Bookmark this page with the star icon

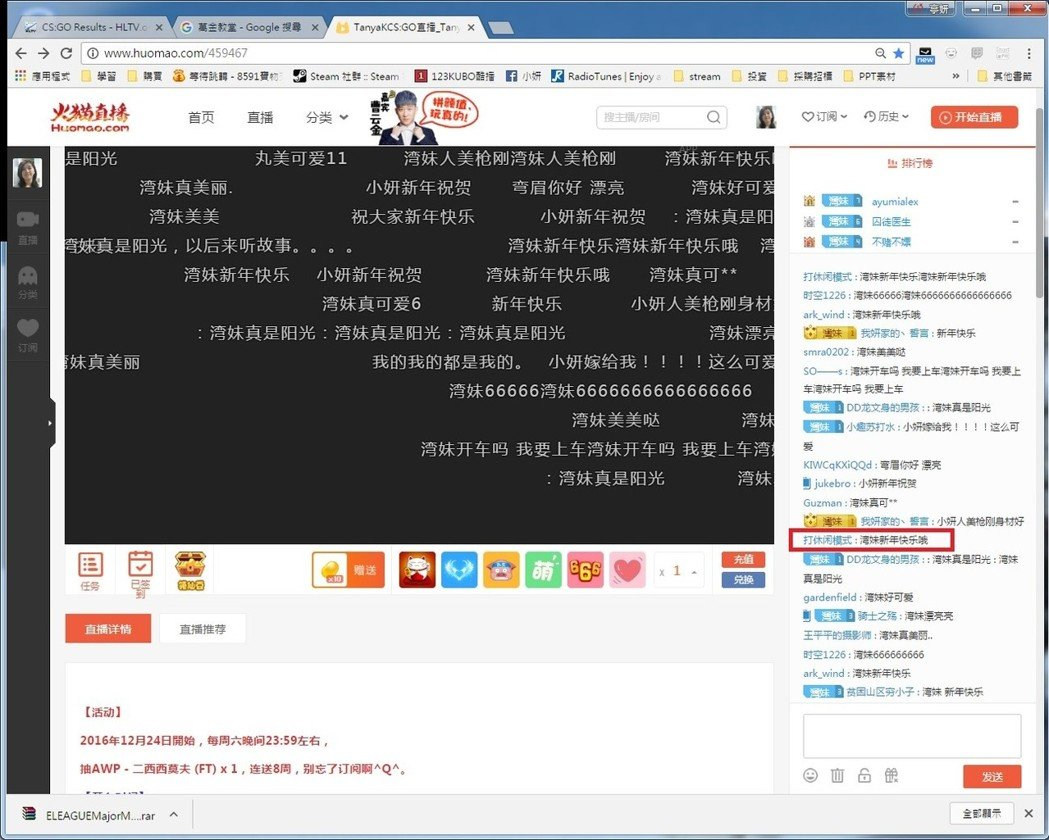(898, 53)
